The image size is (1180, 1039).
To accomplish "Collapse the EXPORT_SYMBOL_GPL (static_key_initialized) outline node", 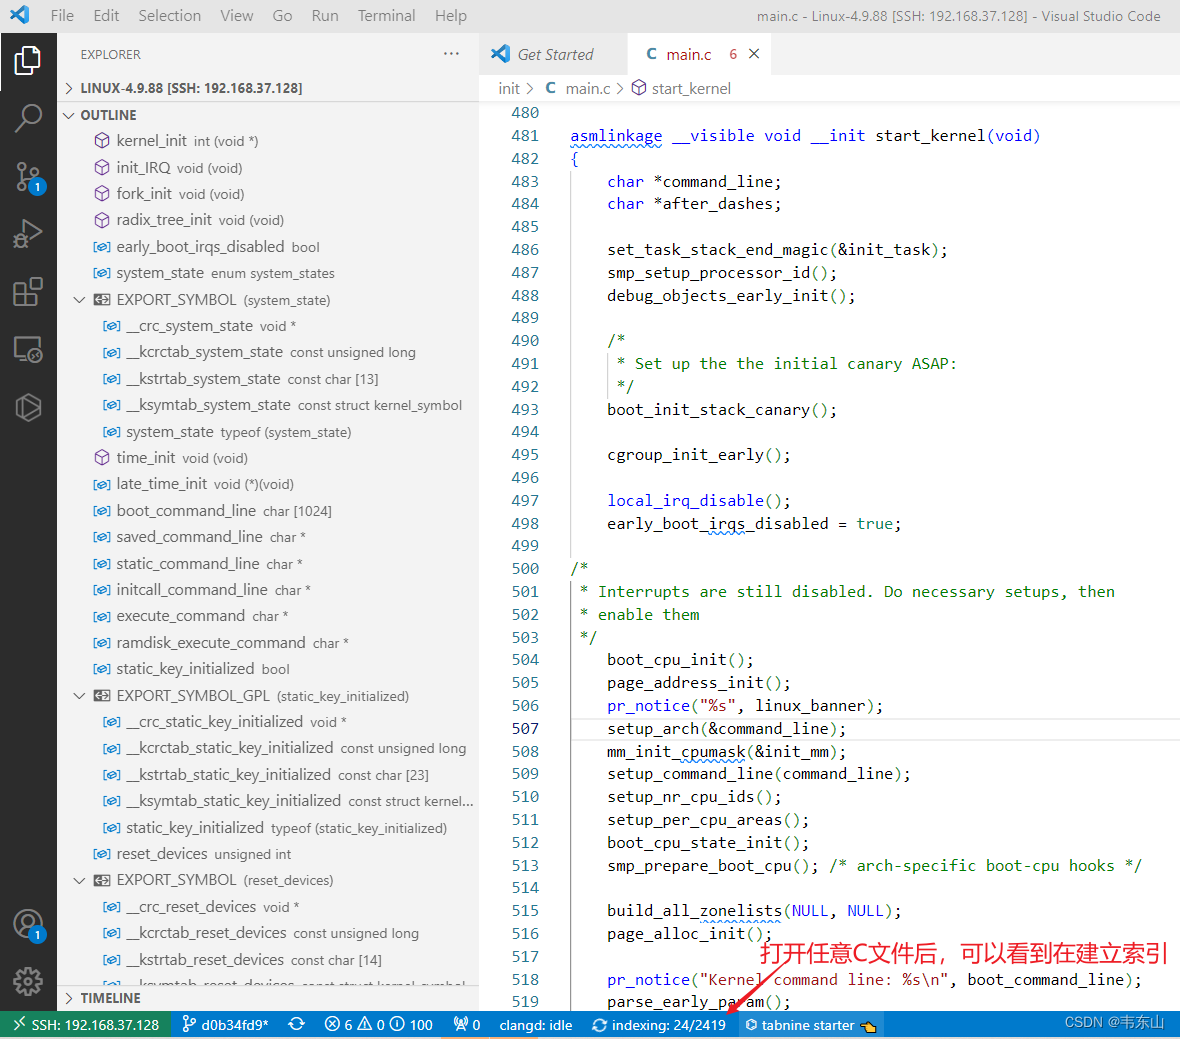I will coord(79,696).
